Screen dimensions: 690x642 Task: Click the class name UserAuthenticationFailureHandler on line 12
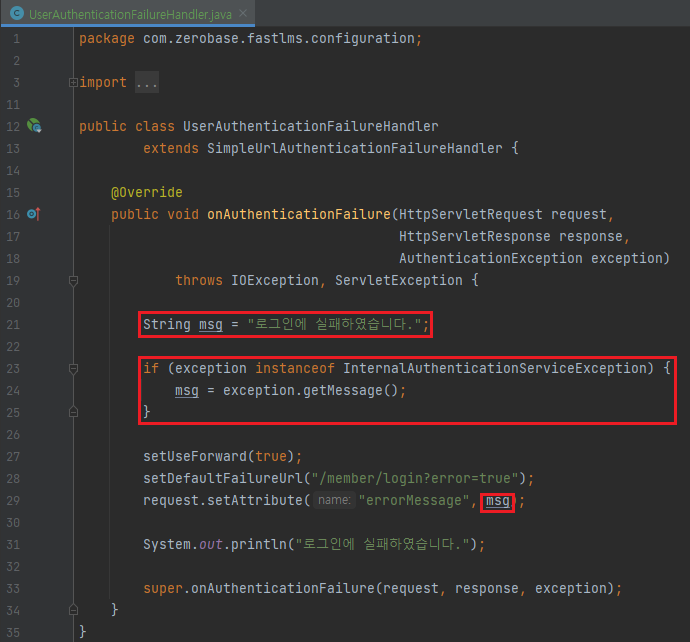311,127
